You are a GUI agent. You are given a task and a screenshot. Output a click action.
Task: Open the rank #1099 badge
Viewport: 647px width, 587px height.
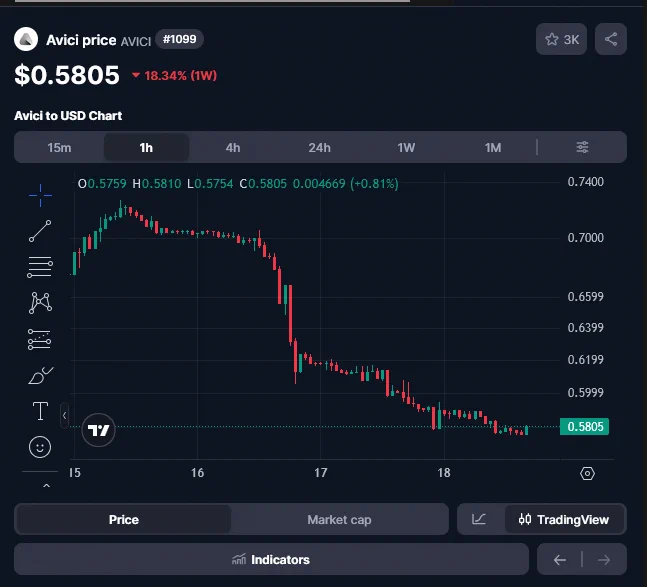[179, 39]
